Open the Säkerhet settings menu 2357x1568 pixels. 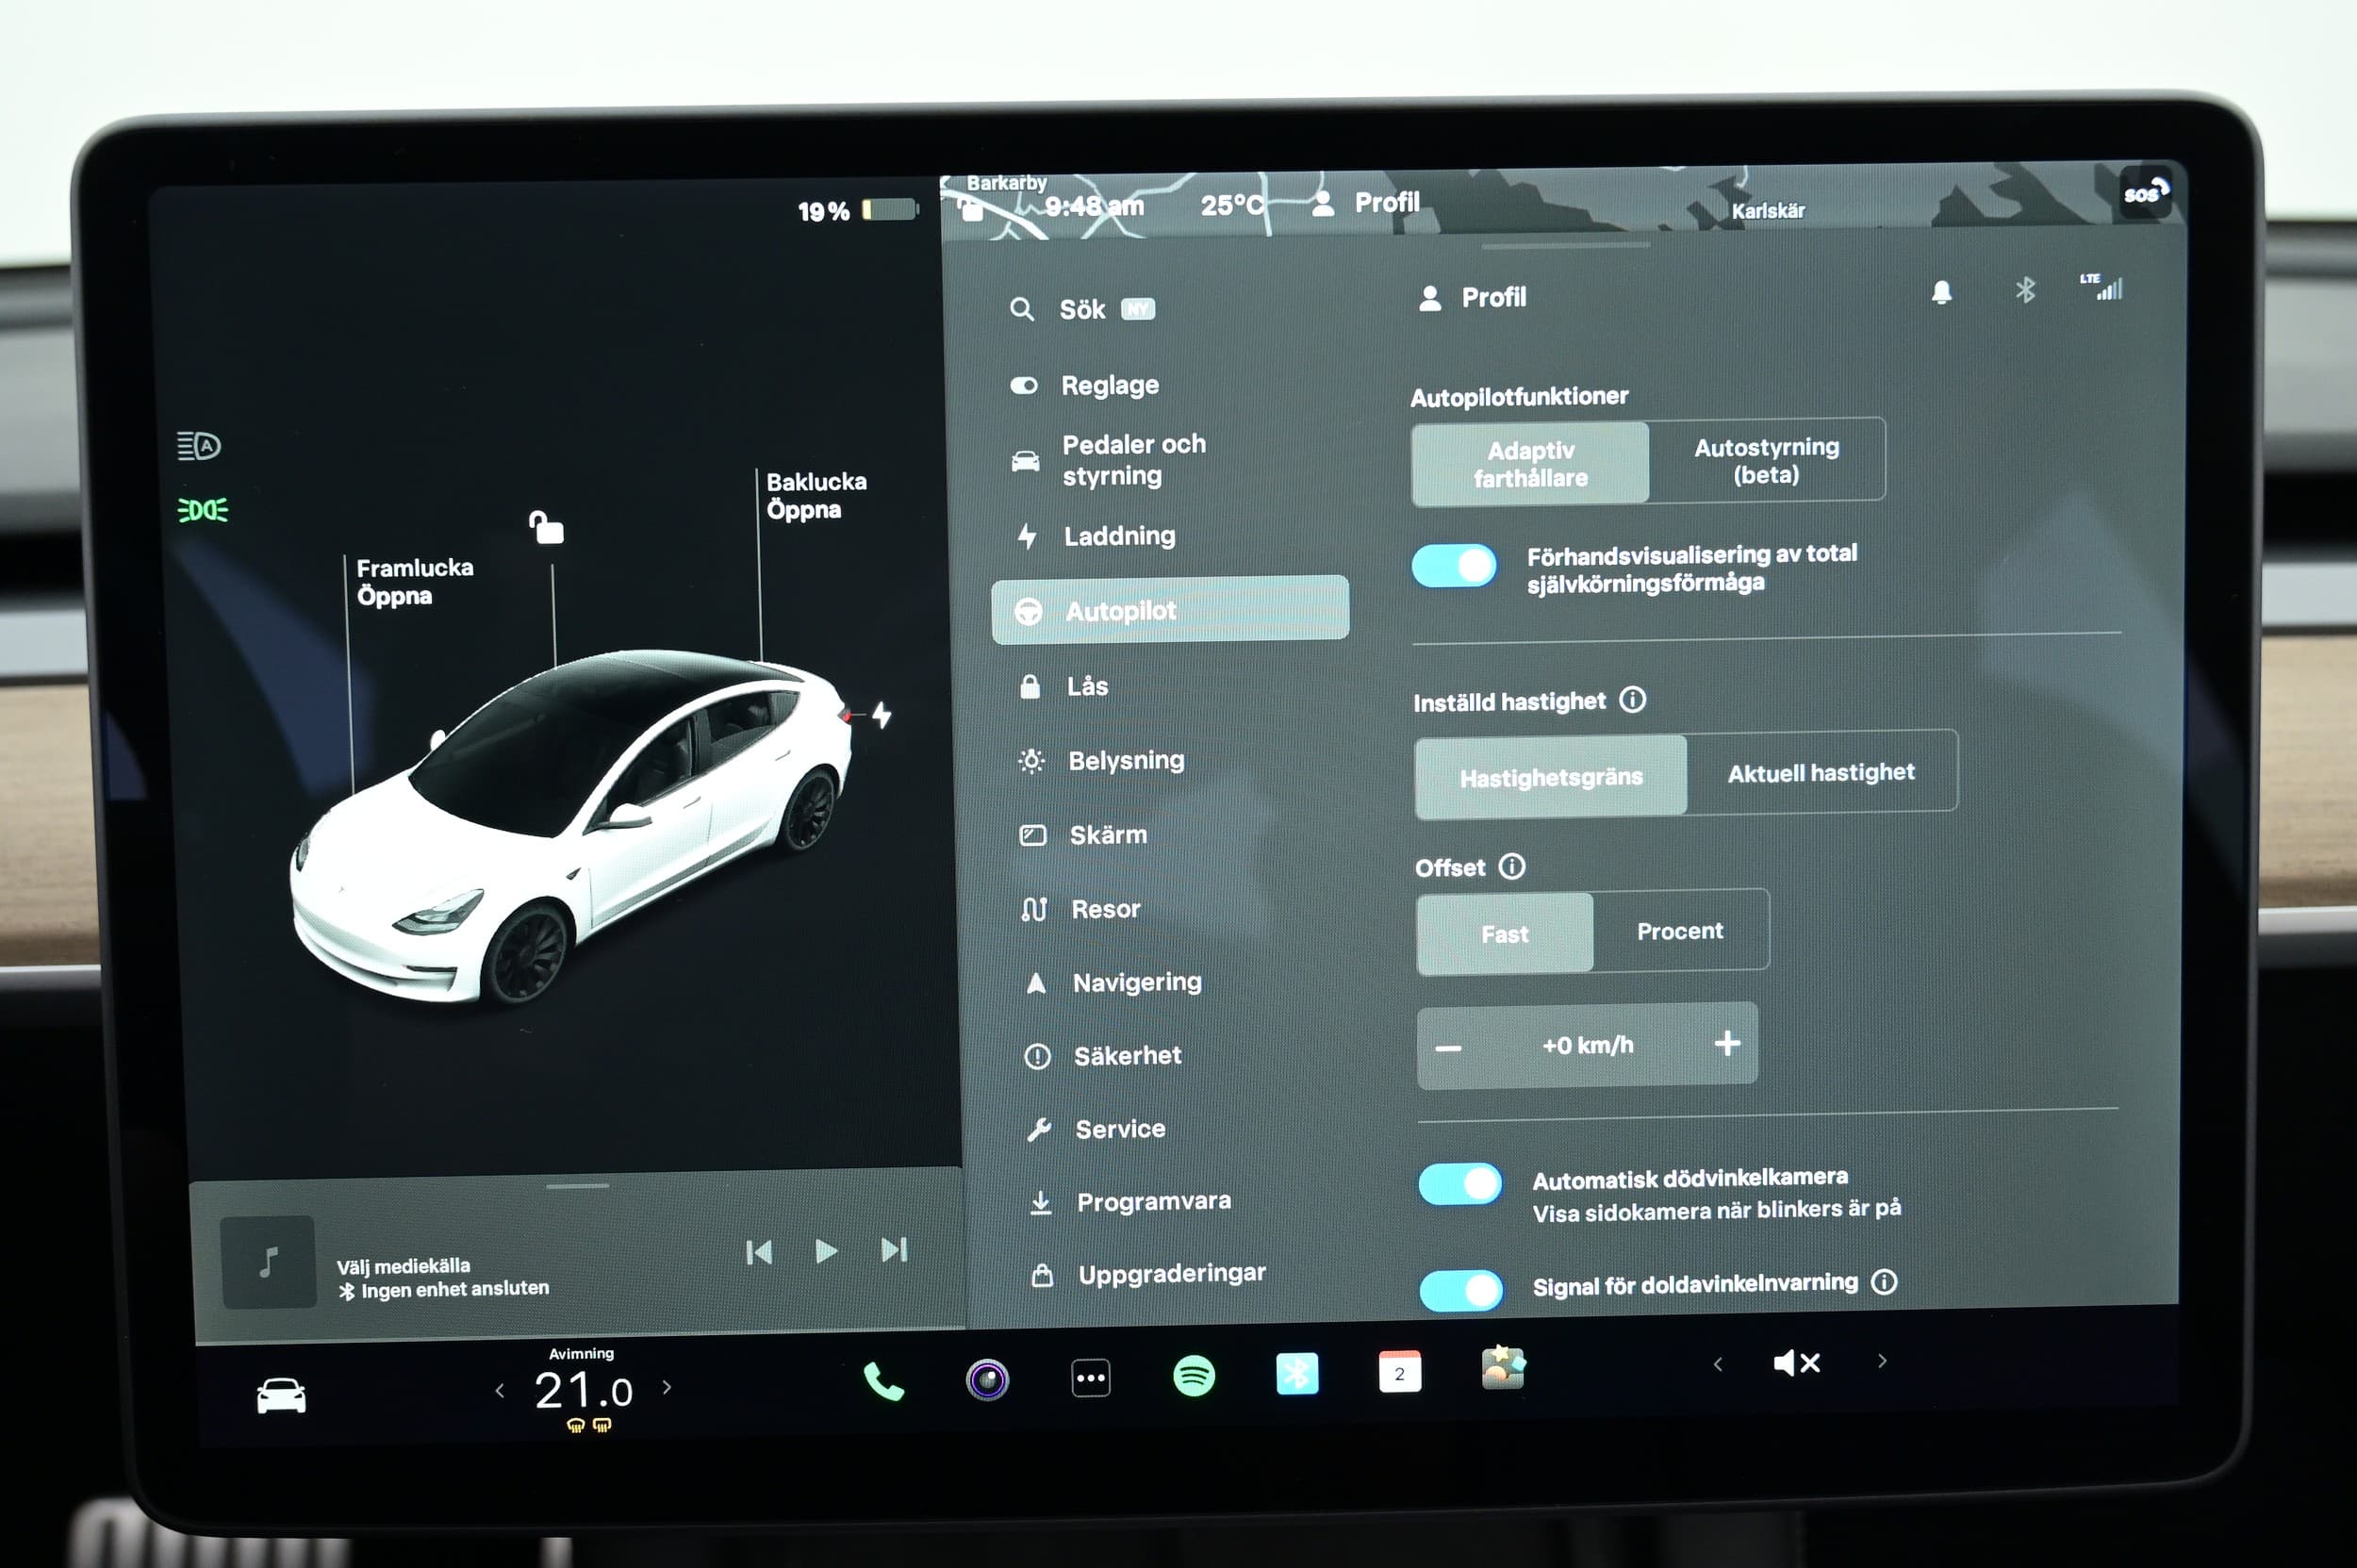click(x=1126, y=1056)
